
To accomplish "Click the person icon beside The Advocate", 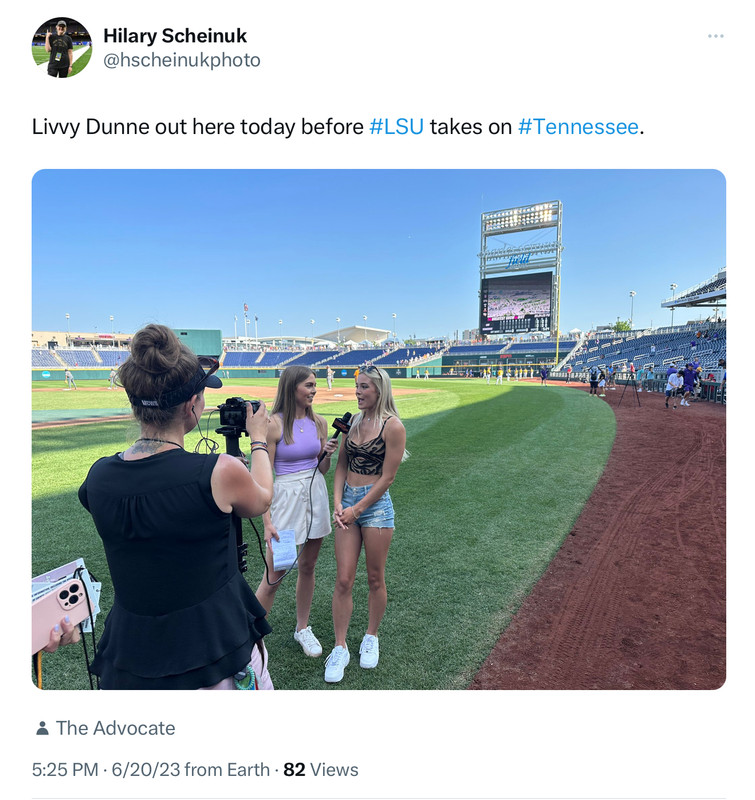I will click(x=42, y=729).
